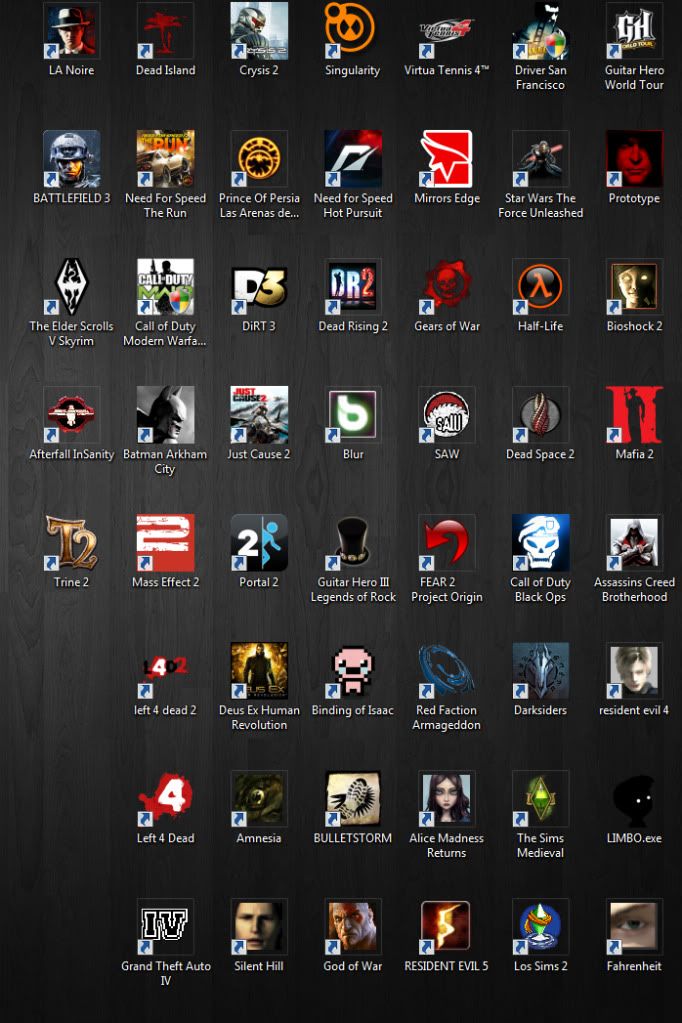The height and width of the screenshot is (1023, 682).
Task: Click the Afterfall InSanity shortcut
Action: coord(71,414)
